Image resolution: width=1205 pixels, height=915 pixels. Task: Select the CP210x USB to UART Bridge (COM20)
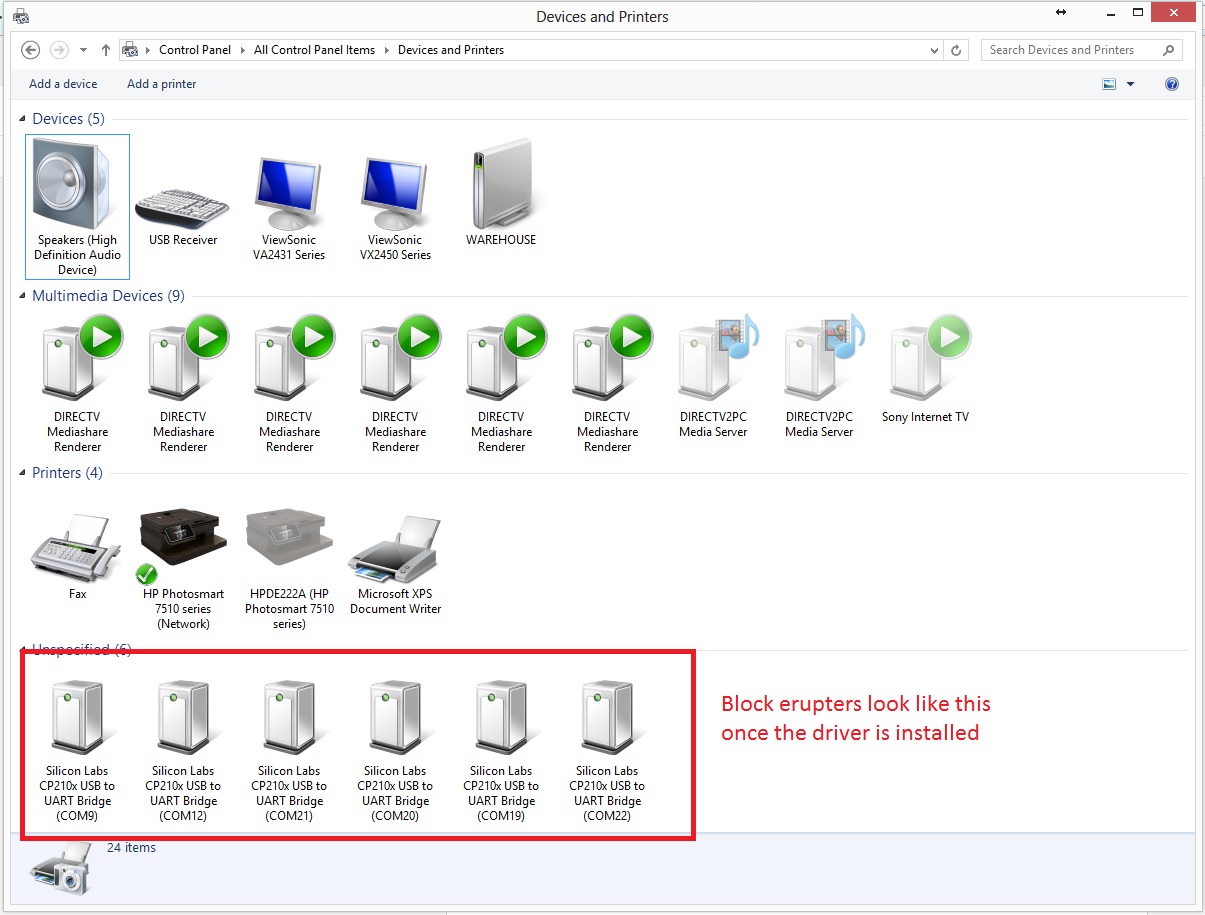395,750
